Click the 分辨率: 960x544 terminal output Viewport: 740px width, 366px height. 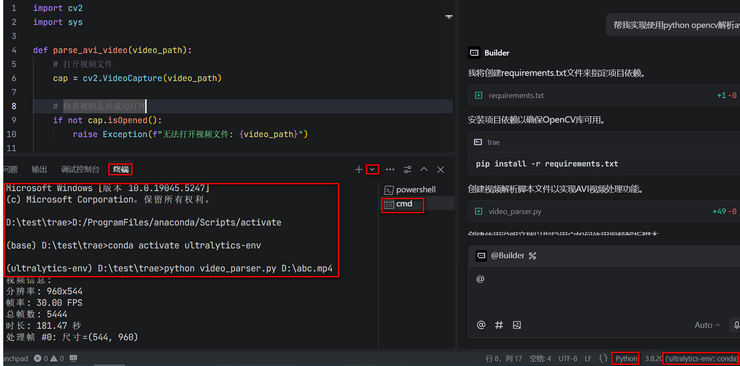coord(44,291)
